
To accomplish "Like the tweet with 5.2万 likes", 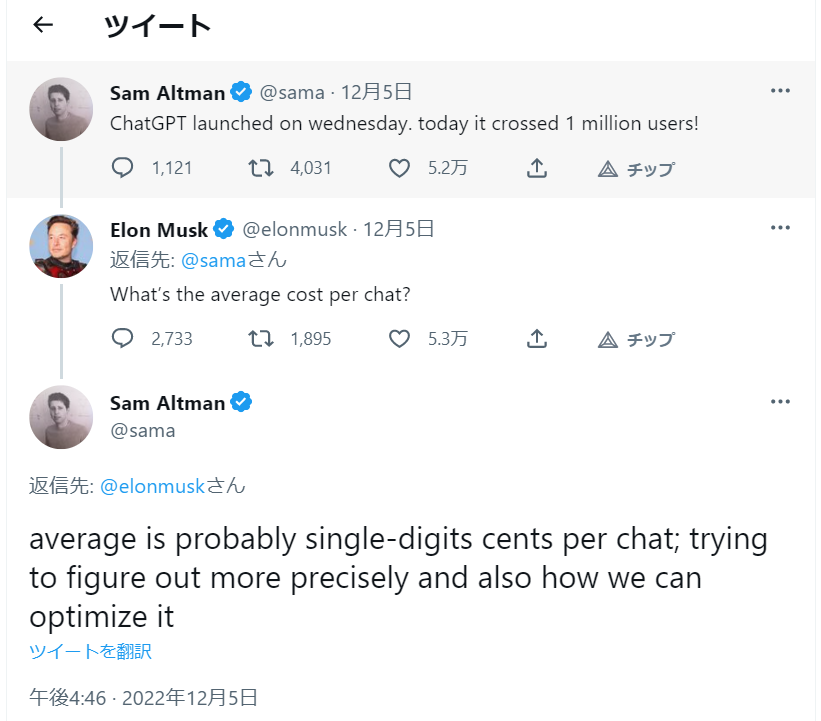I will click(x=399, y=168).
